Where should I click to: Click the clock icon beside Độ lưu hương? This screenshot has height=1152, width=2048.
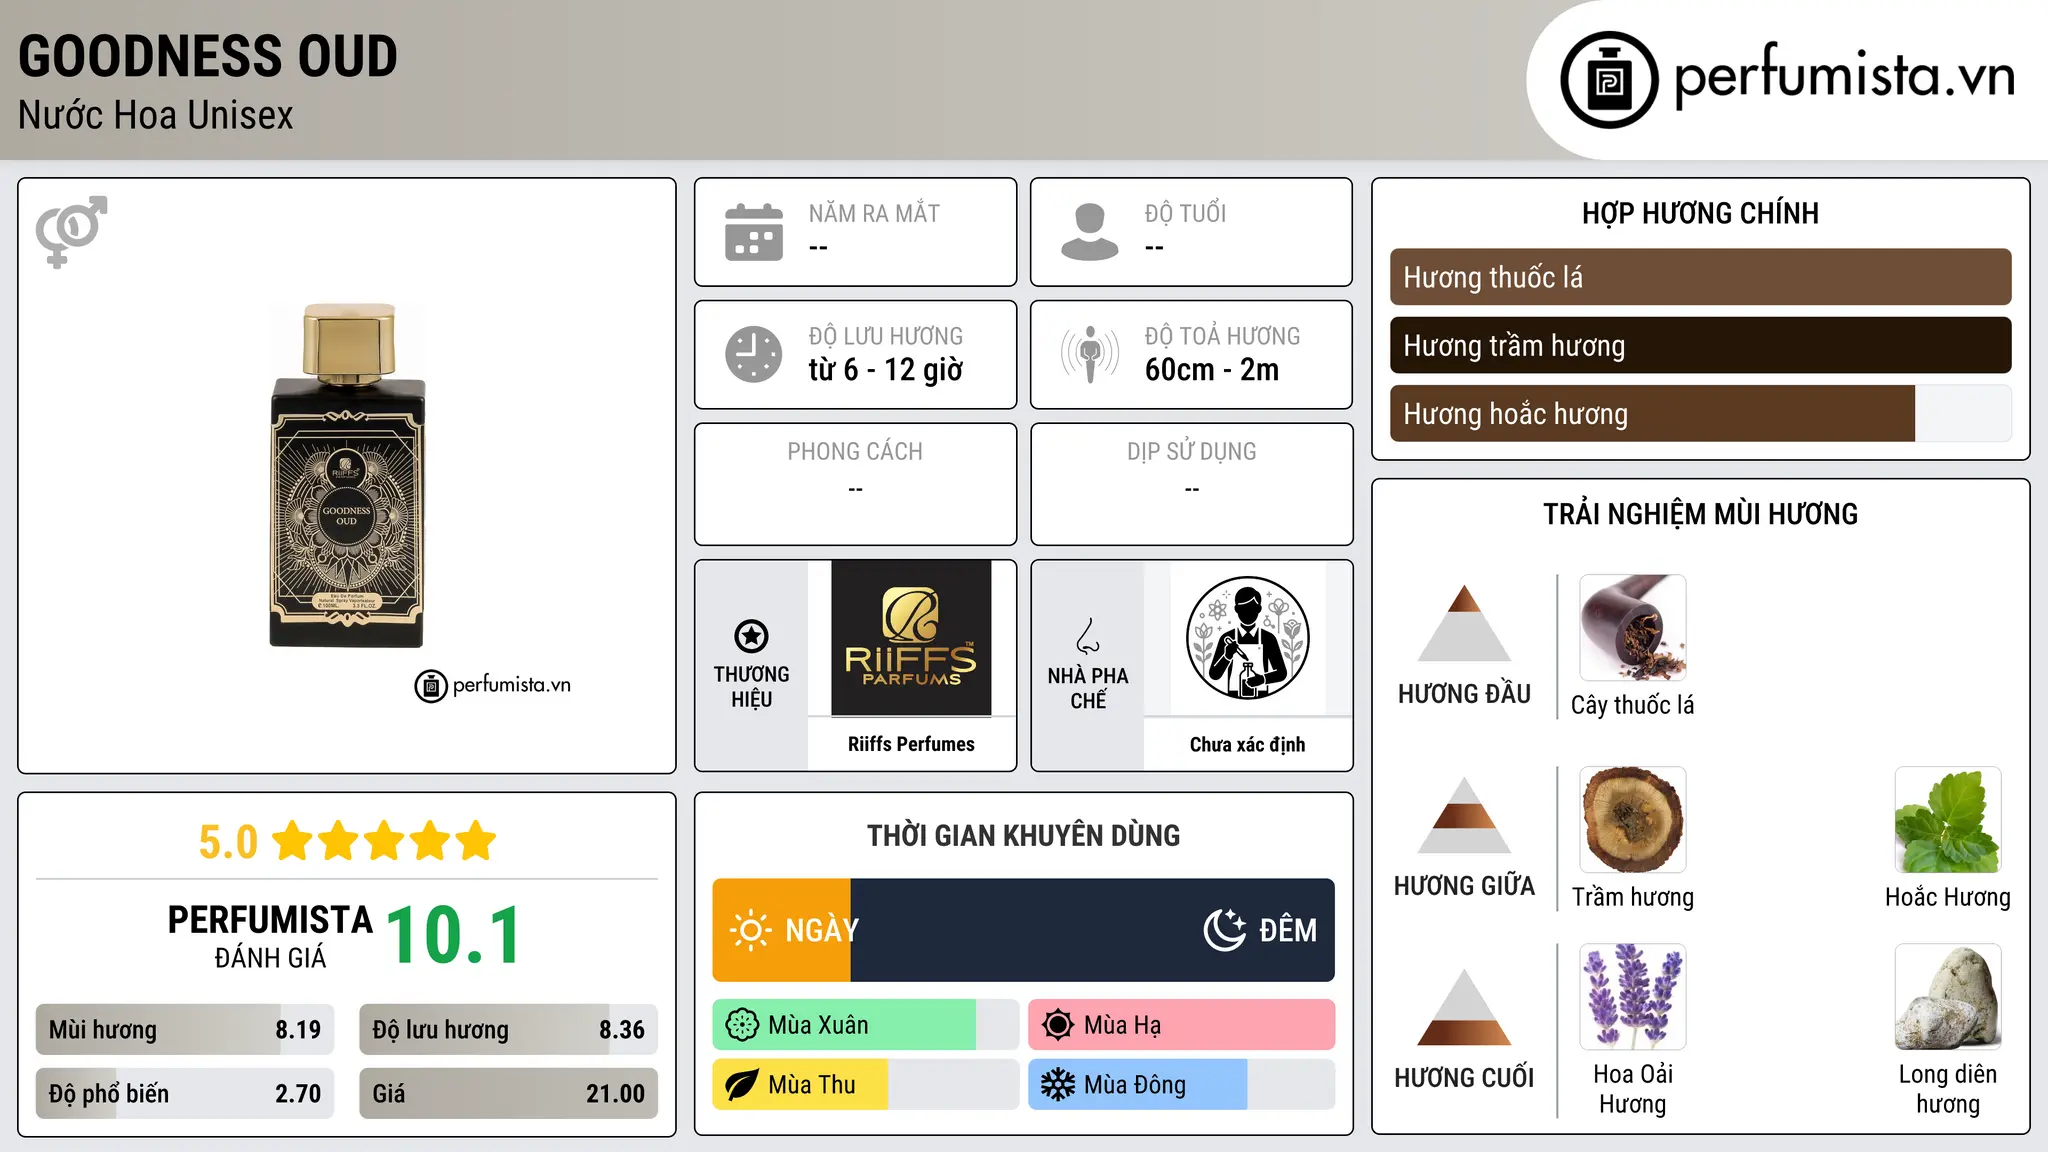754,354
